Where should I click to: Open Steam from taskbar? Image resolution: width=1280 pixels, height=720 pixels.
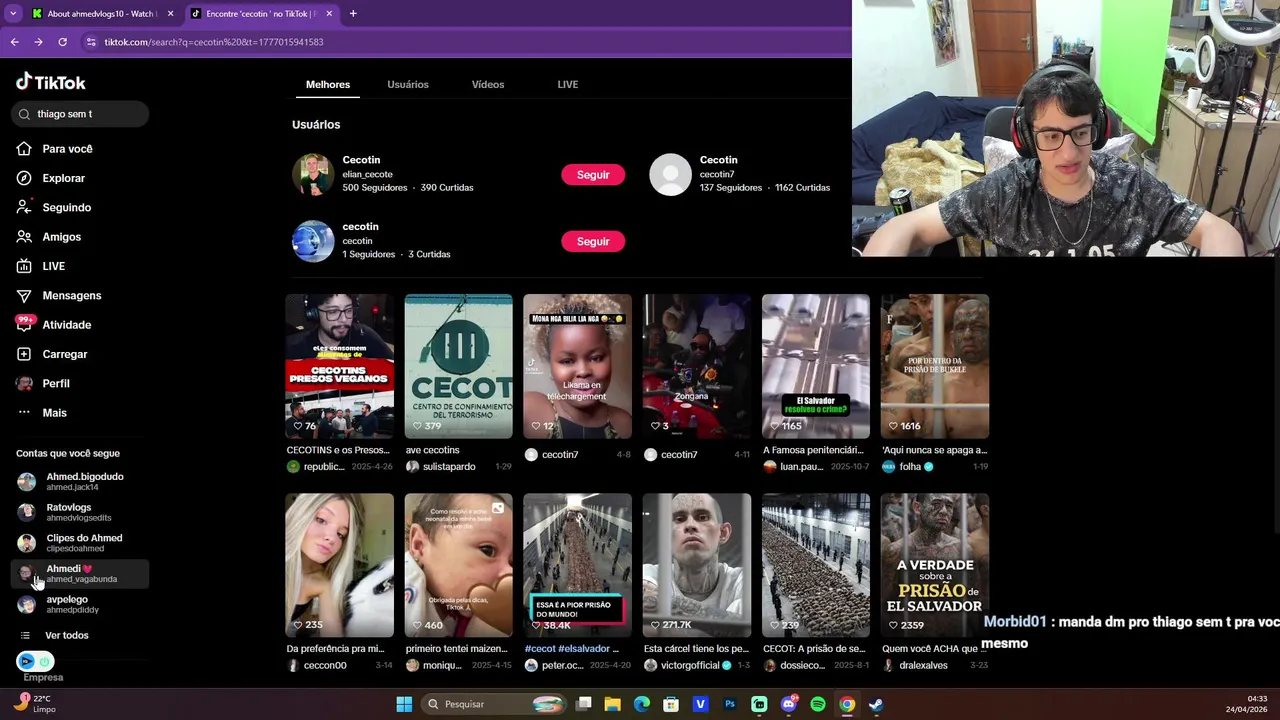coord(876,704)
